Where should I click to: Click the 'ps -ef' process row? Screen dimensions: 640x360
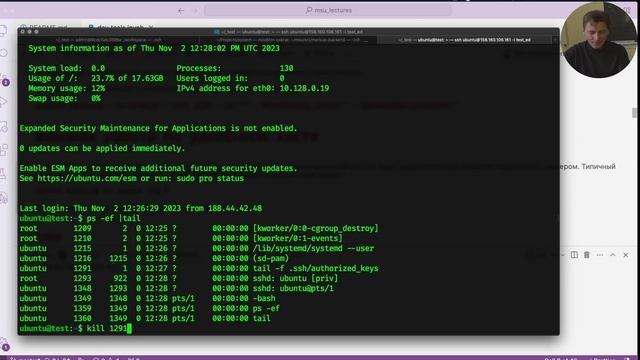click(x=150, y=308)
